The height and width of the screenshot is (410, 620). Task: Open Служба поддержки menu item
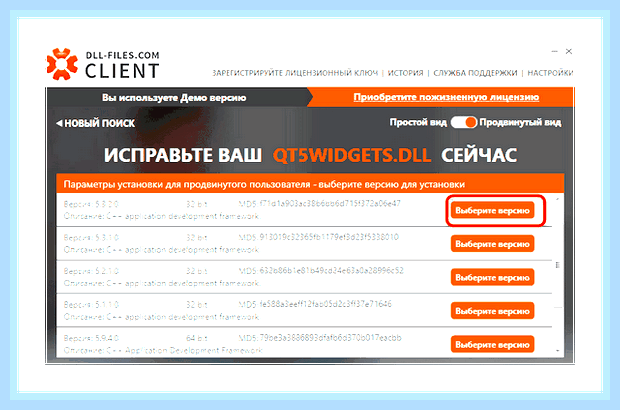click(475, 73)
